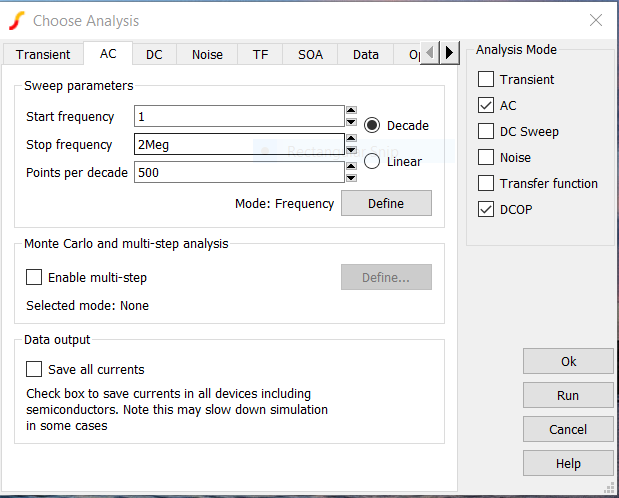Increase Points per decade with up arrow
Viewport: 619px width, 498px height.
pyautogui.click(x=351, y=167)
